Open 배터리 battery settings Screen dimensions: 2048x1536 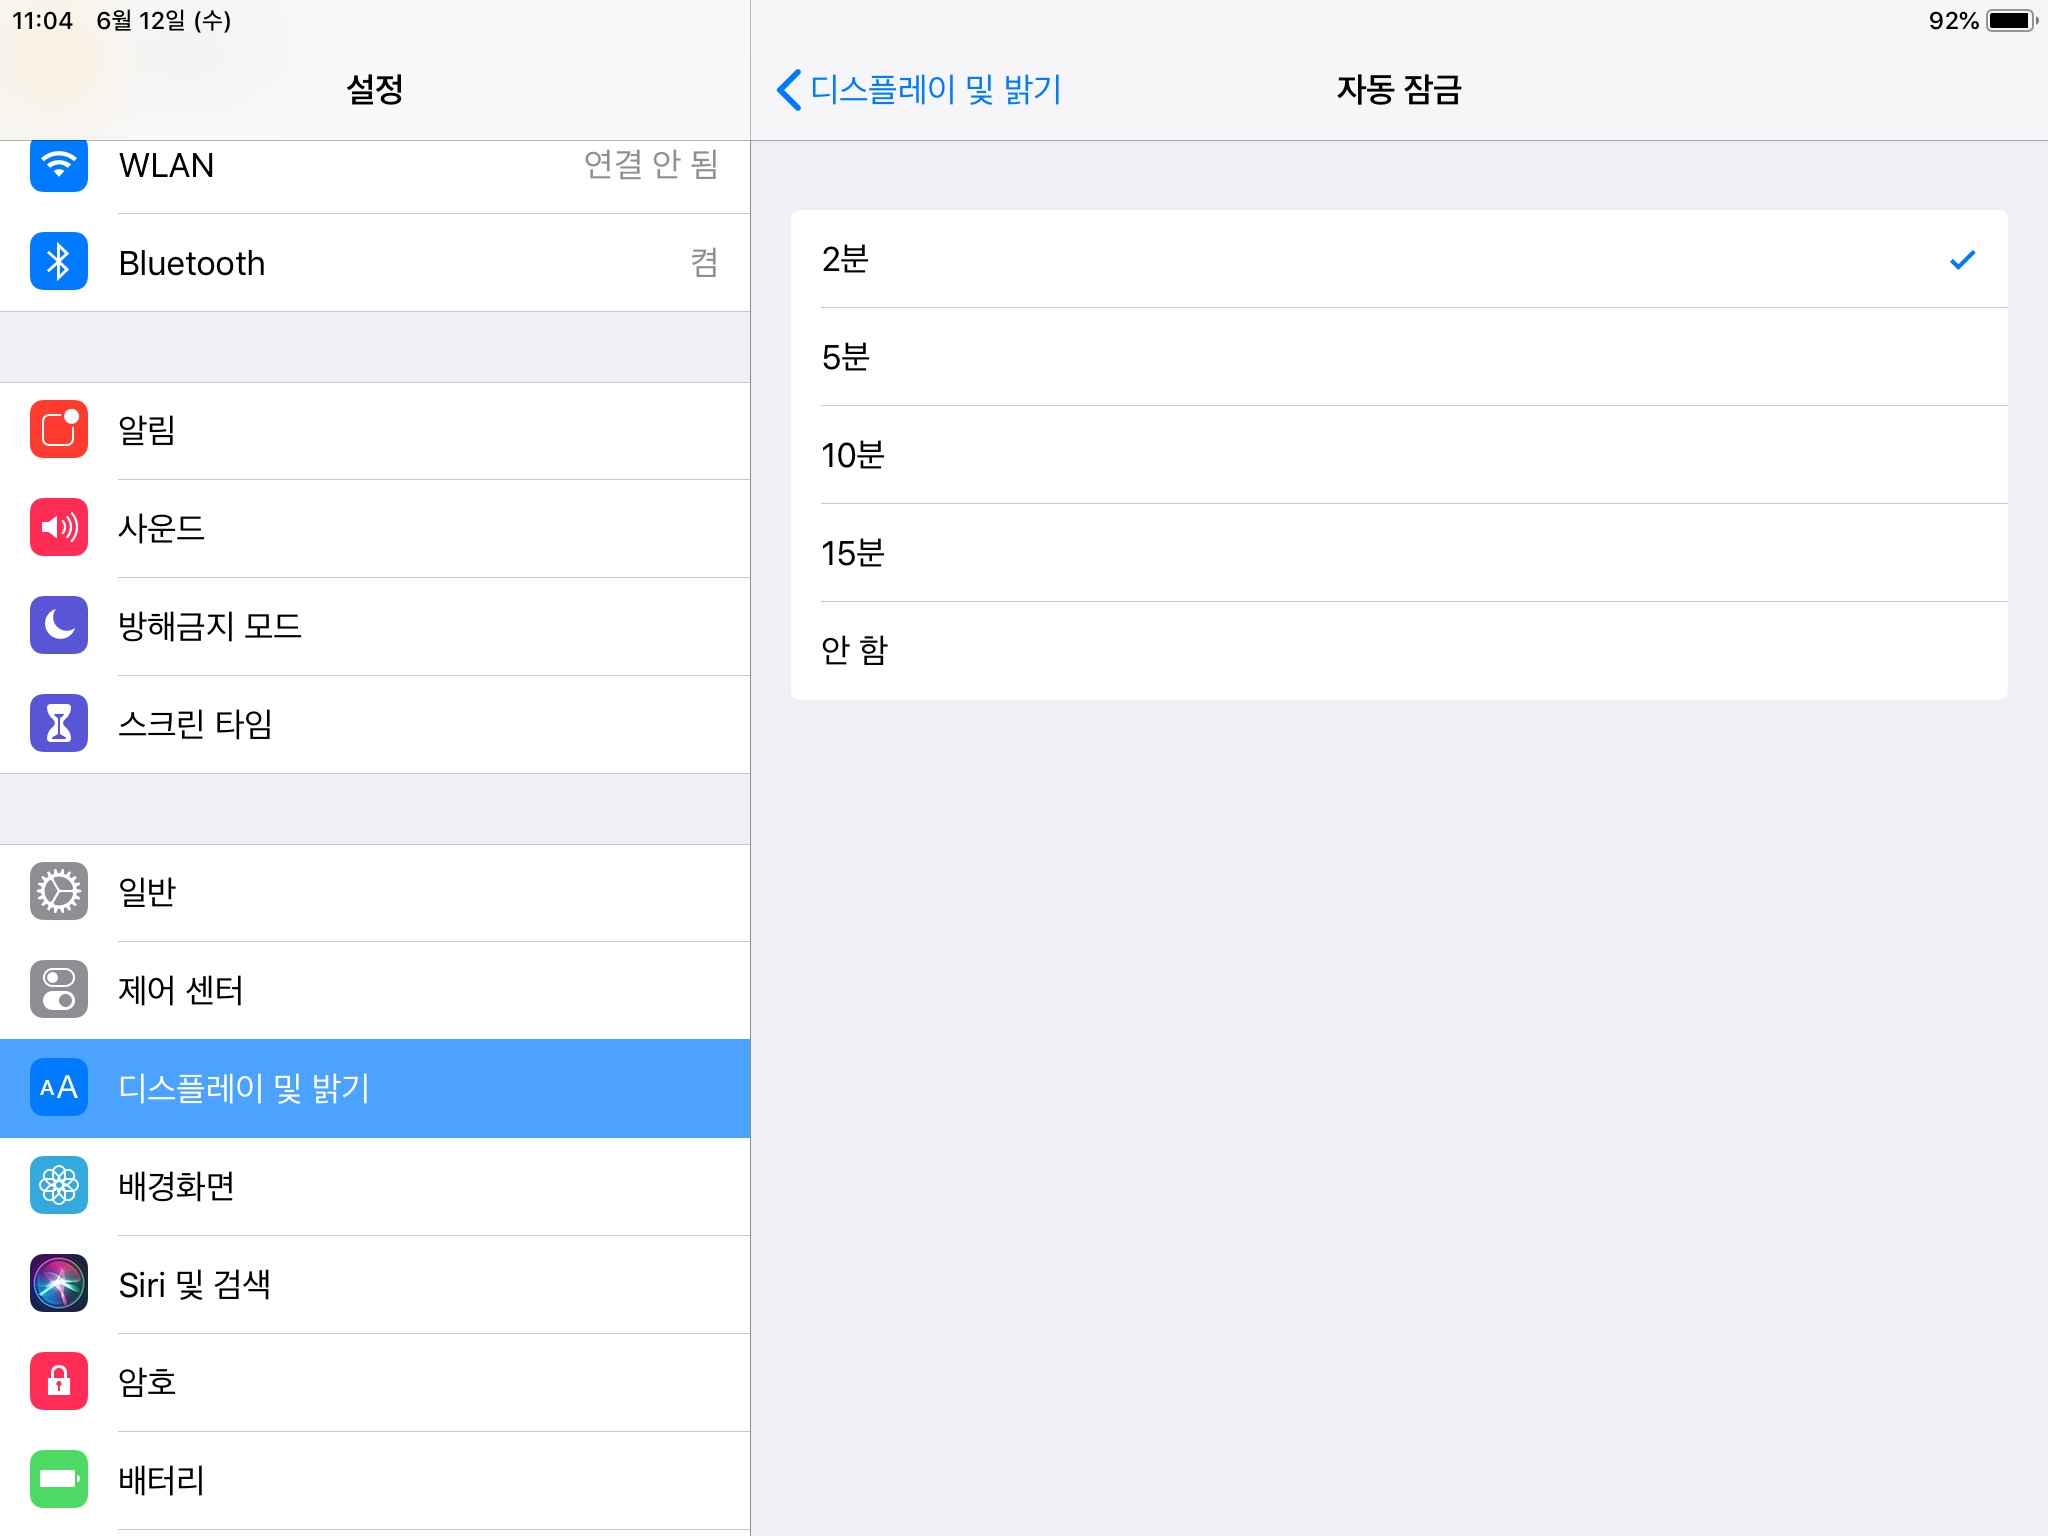[375, 1480]
